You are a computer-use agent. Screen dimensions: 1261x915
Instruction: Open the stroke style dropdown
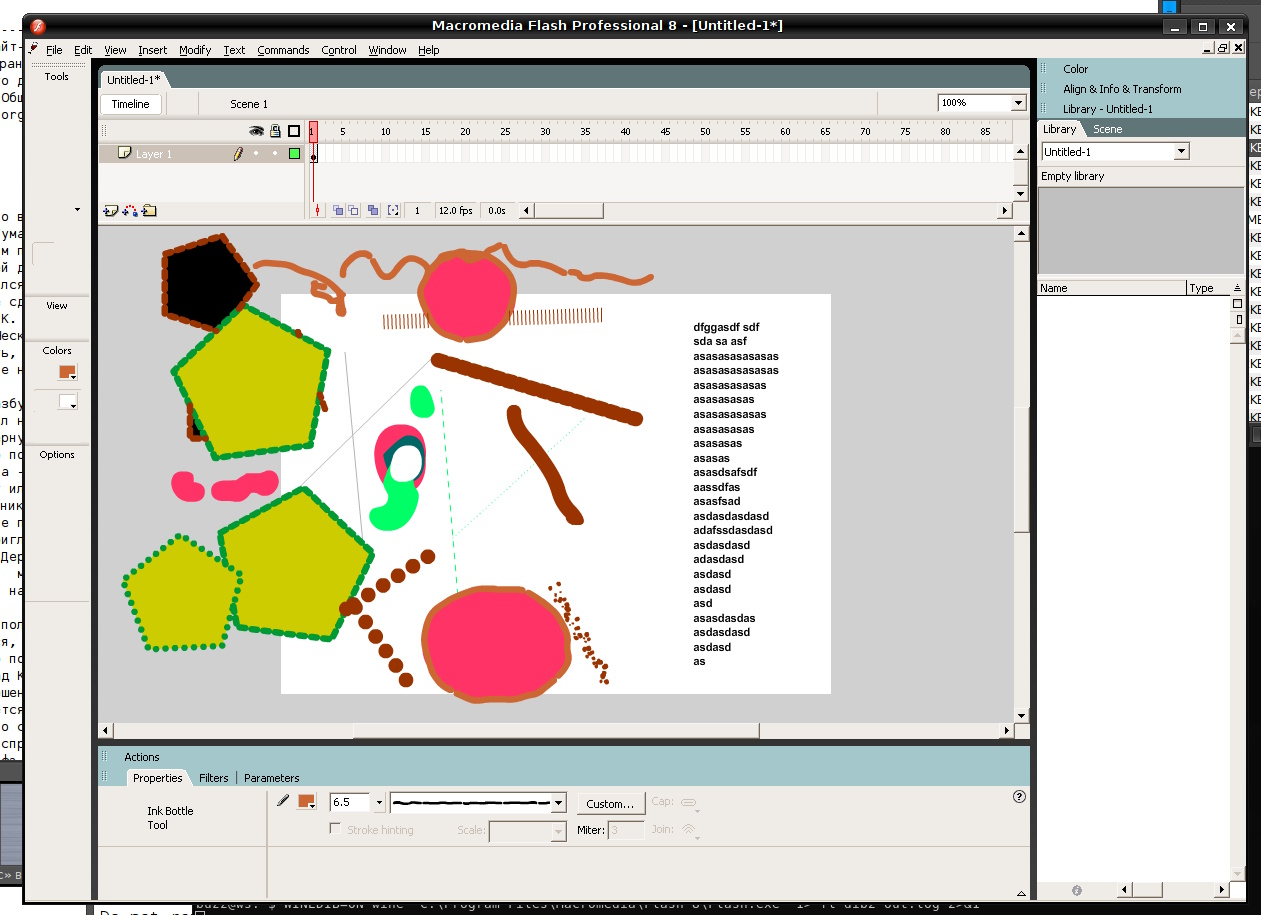click(x=558, y=803)
